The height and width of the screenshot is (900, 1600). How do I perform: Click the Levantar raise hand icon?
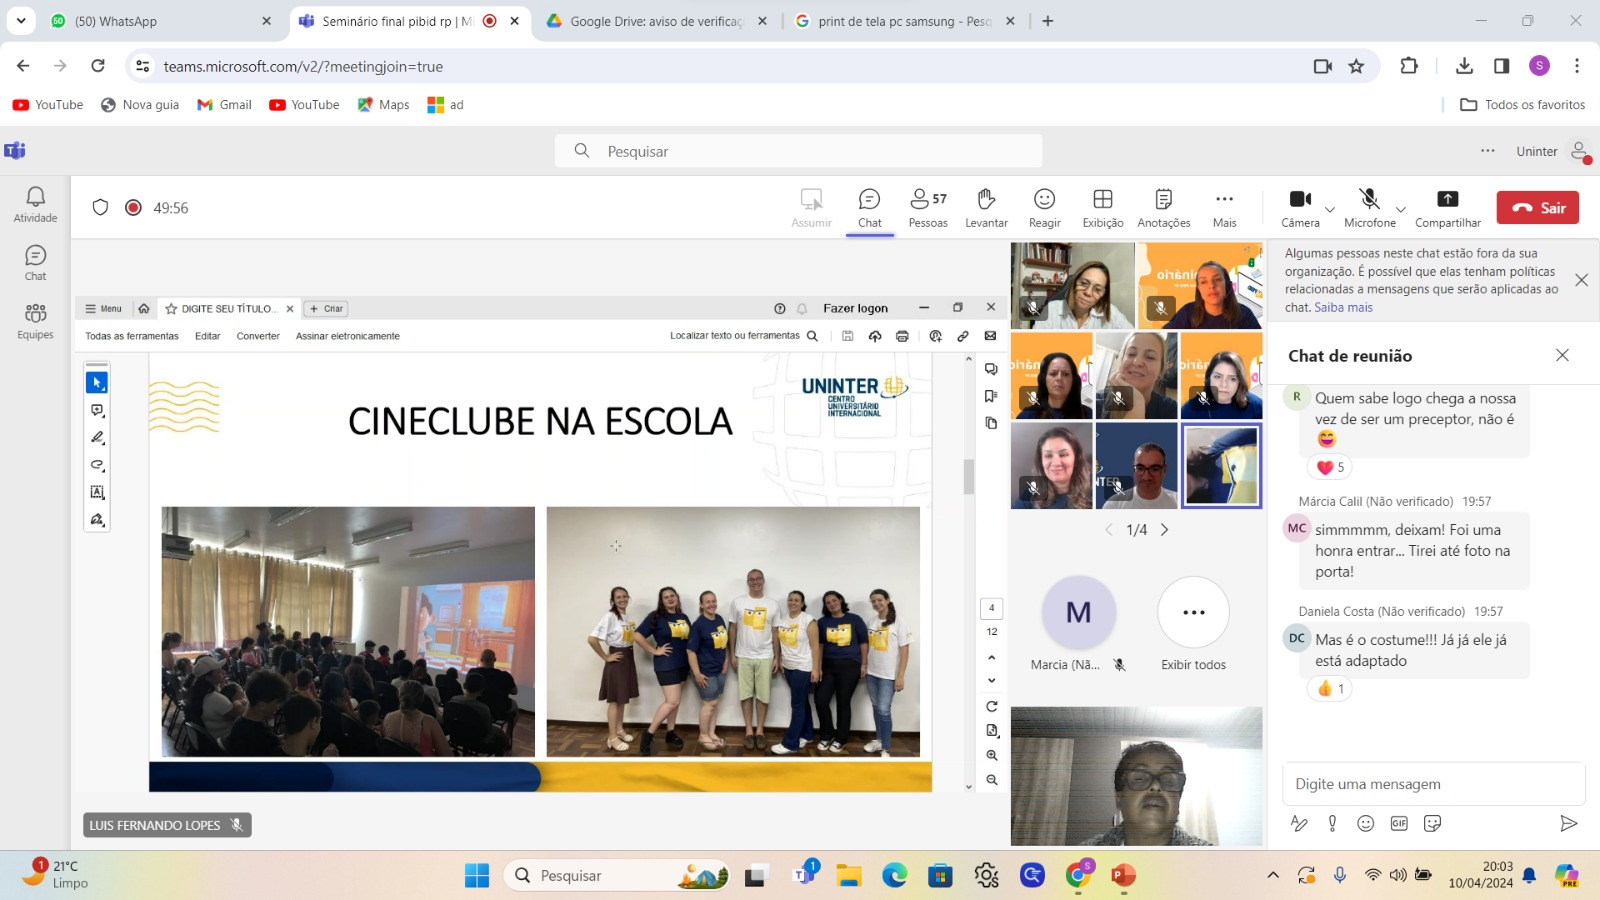pyautogui.click(x=986, y=208)
